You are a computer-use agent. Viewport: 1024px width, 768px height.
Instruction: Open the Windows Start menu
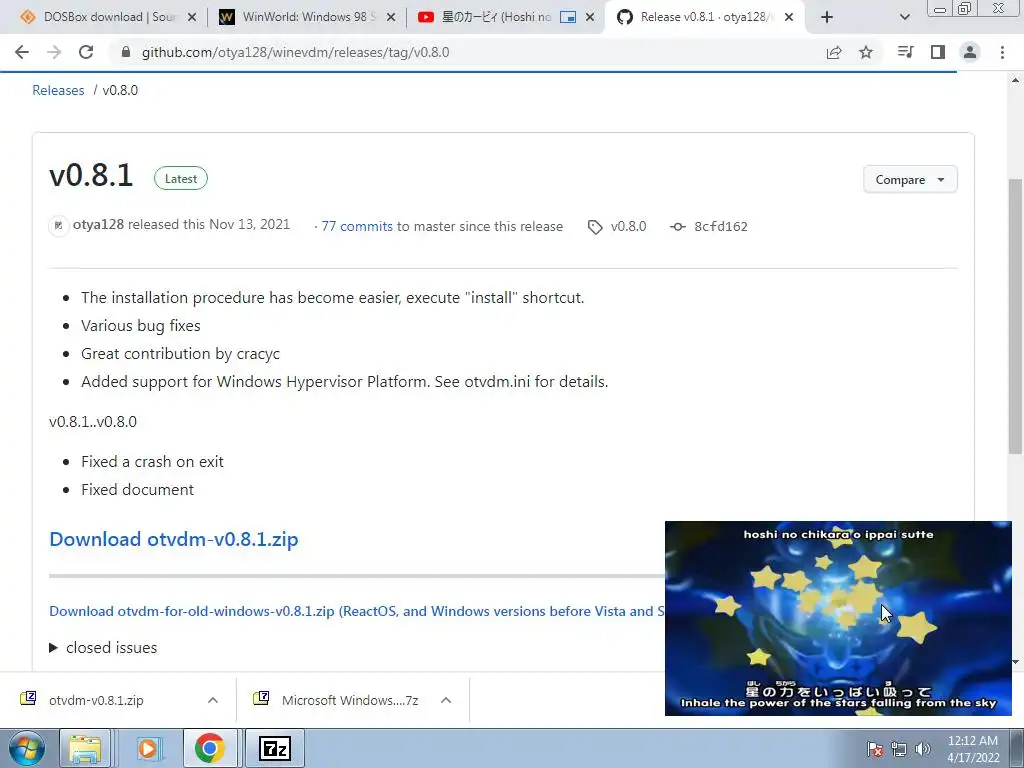tap(27, 748)
